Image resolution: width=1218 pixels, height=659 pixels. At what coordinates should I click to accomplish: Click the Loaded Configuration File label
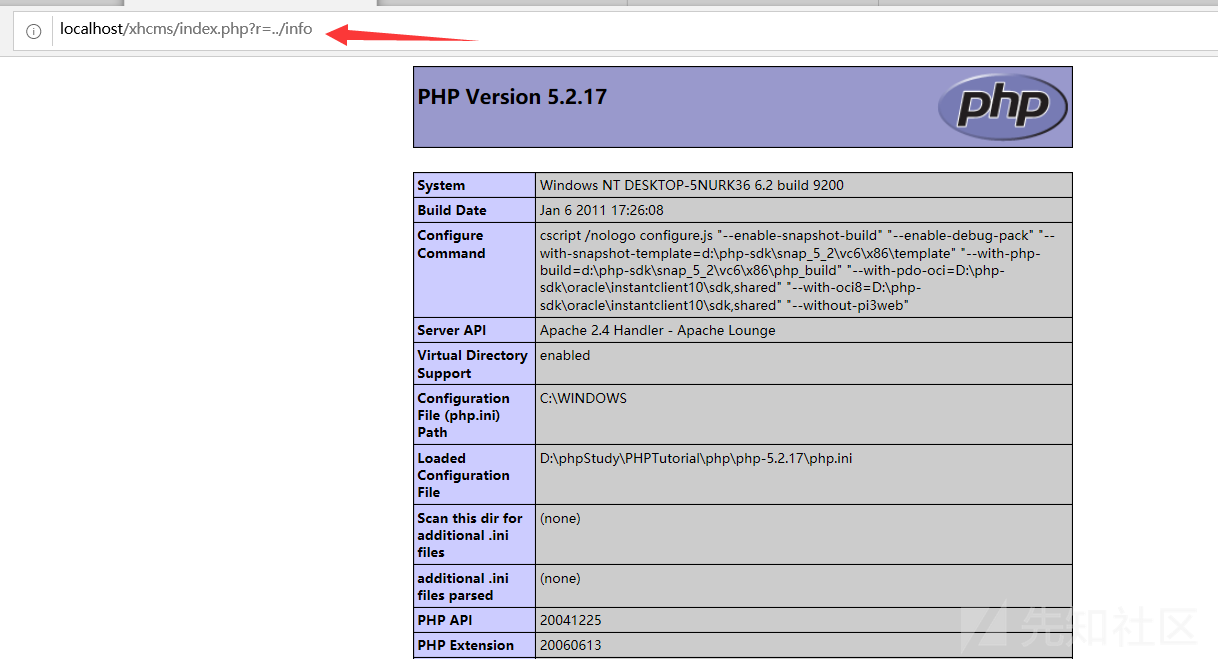(463, 475)
